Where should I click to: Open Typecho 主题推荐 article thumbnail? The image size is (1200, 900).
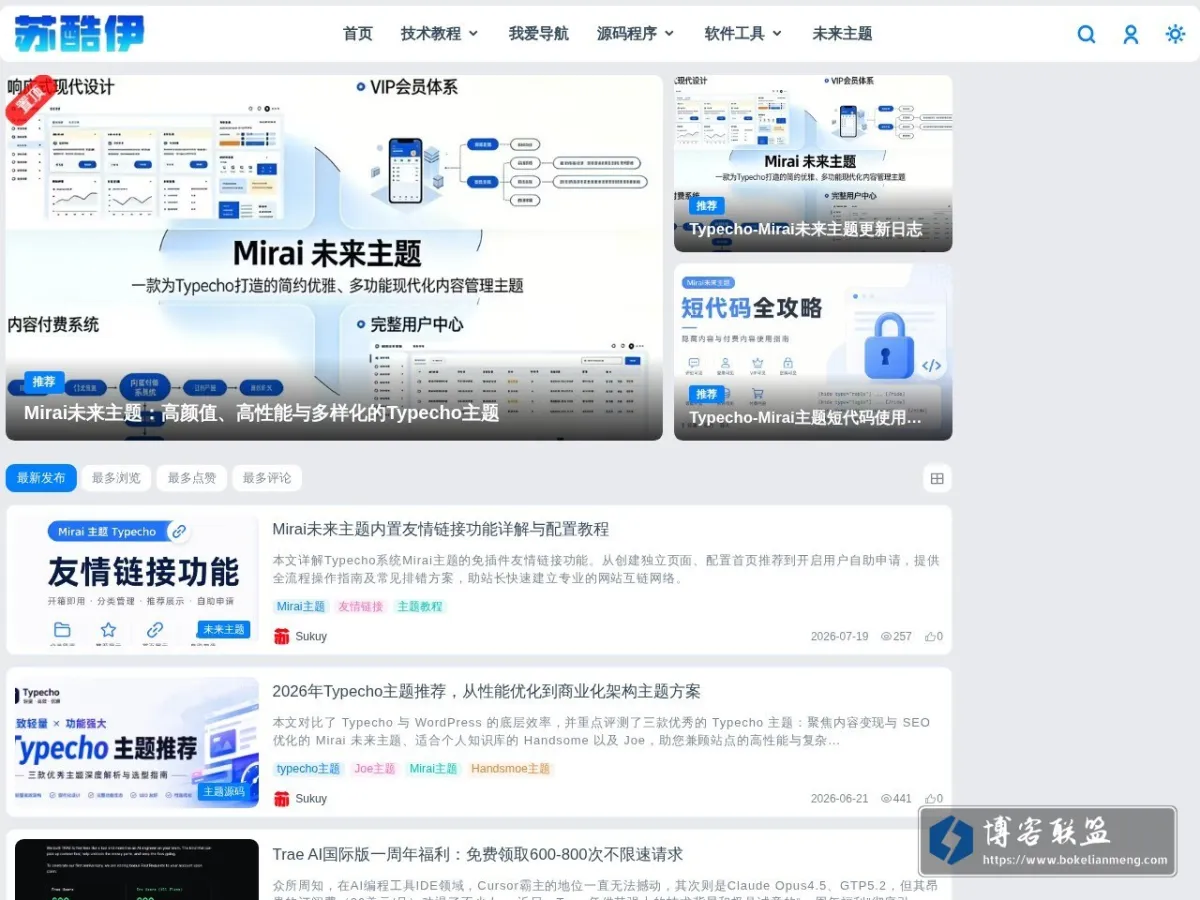[x=137, y=742]
